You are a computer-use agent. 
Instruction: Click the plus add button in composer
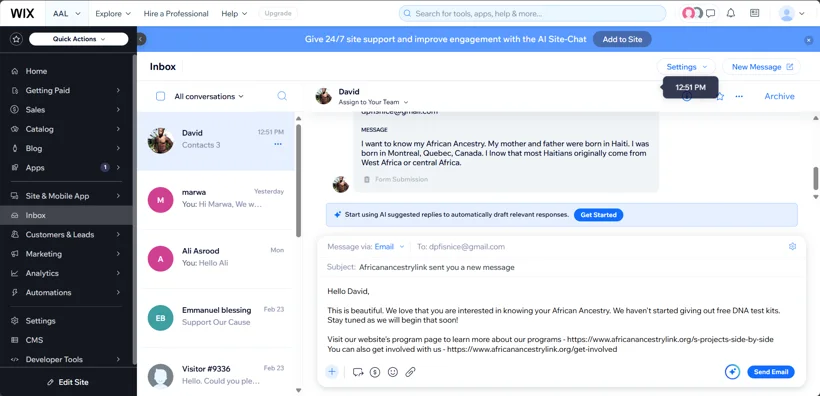[332, 372]
